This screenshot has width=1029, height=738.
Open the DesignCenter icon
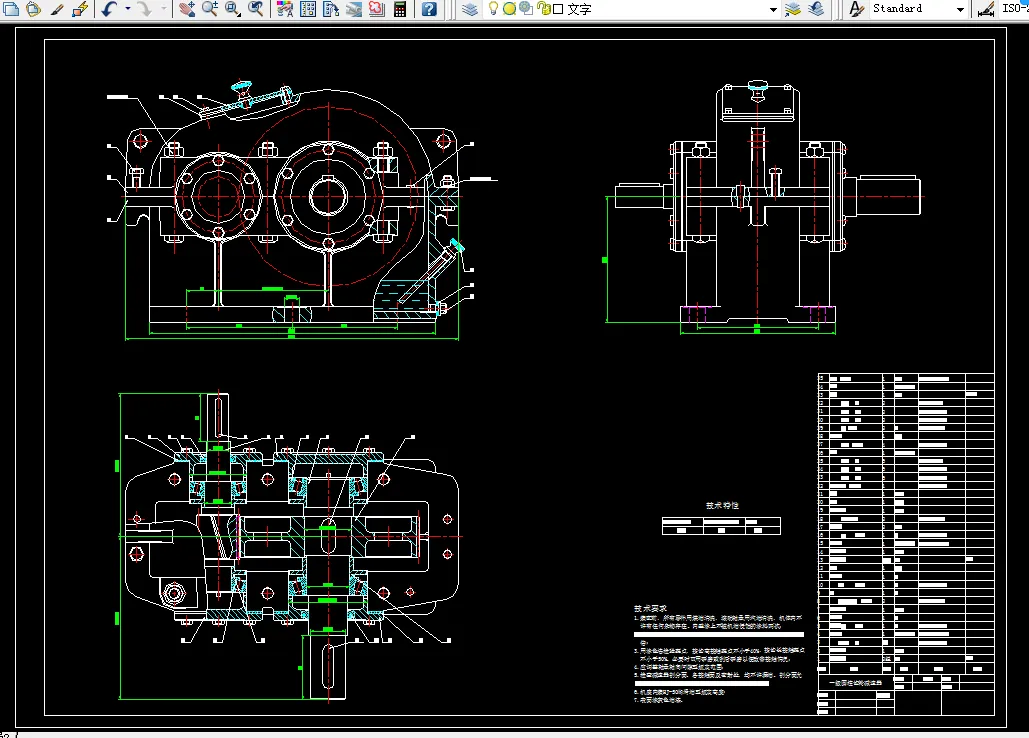point(307,9)
